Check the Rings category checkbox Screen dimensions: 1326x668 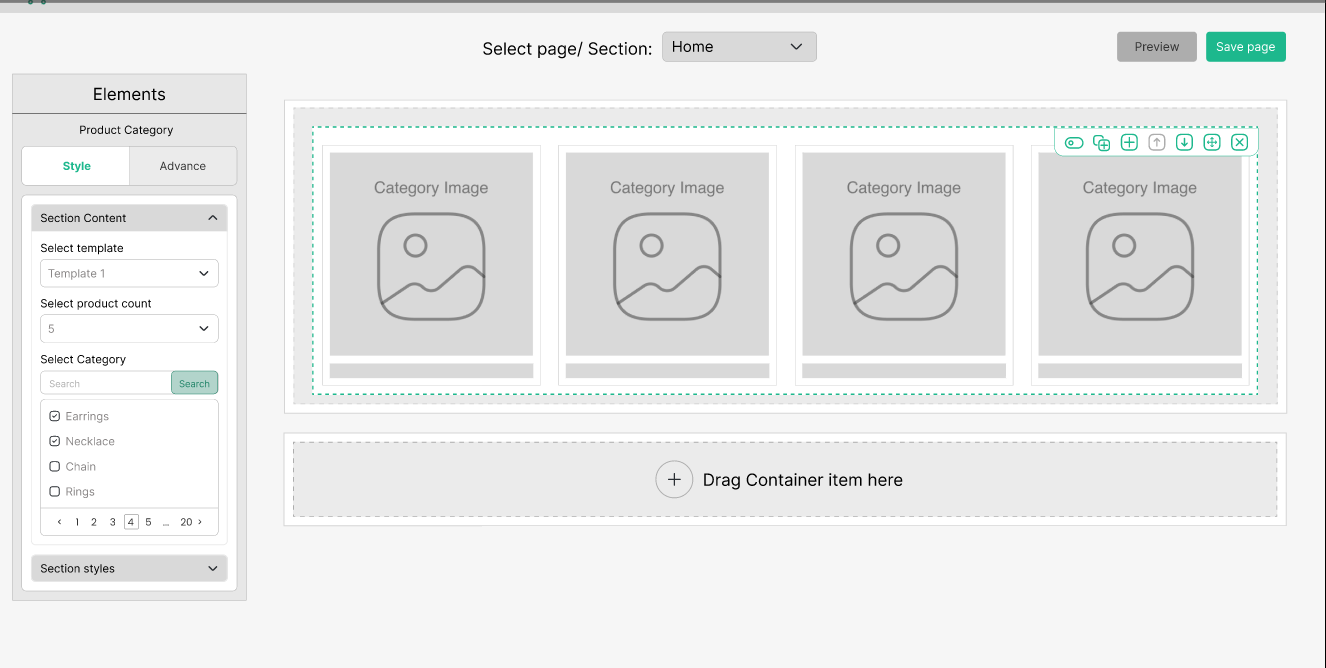tap(55, 492)
